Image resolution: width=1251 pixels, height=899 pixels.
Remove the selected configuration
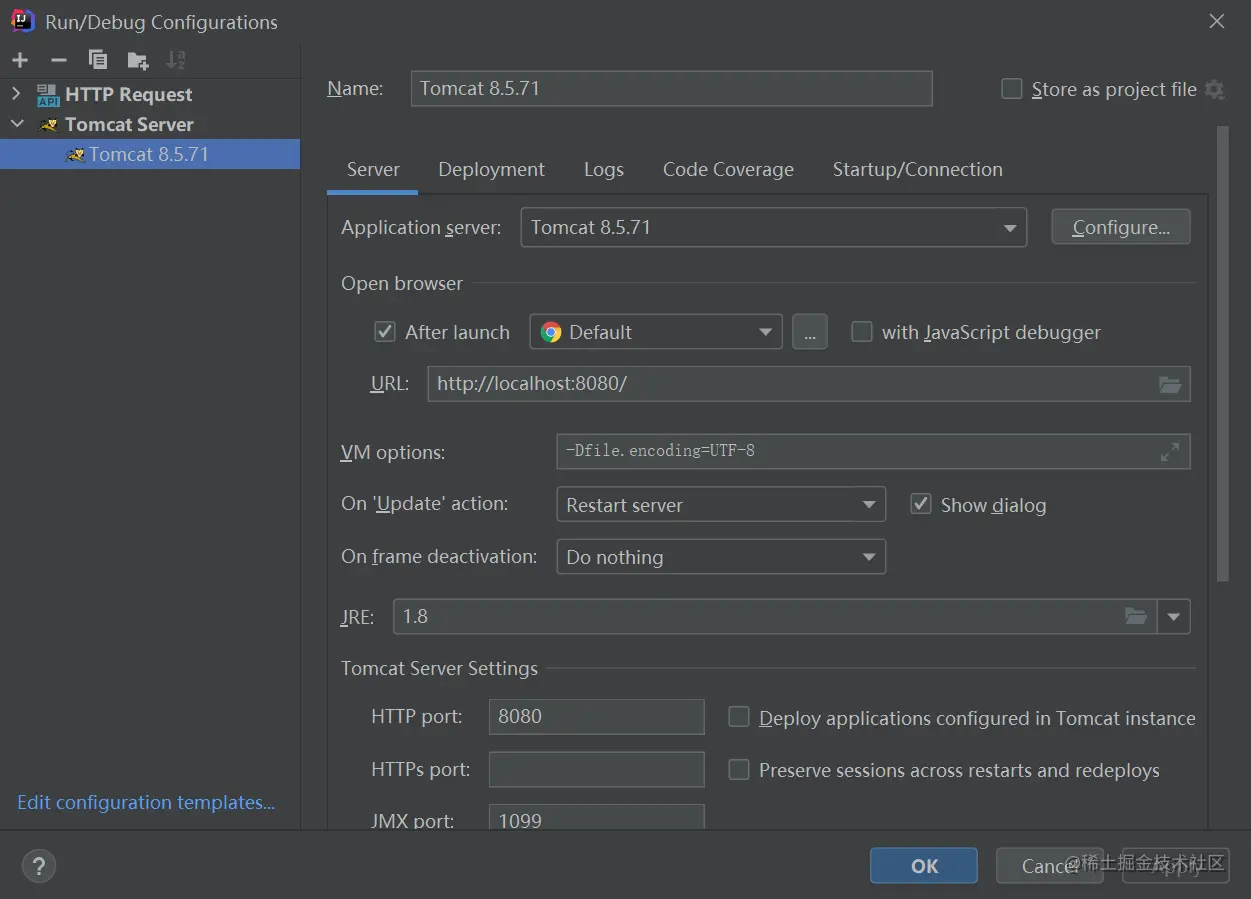pos(59,60)
